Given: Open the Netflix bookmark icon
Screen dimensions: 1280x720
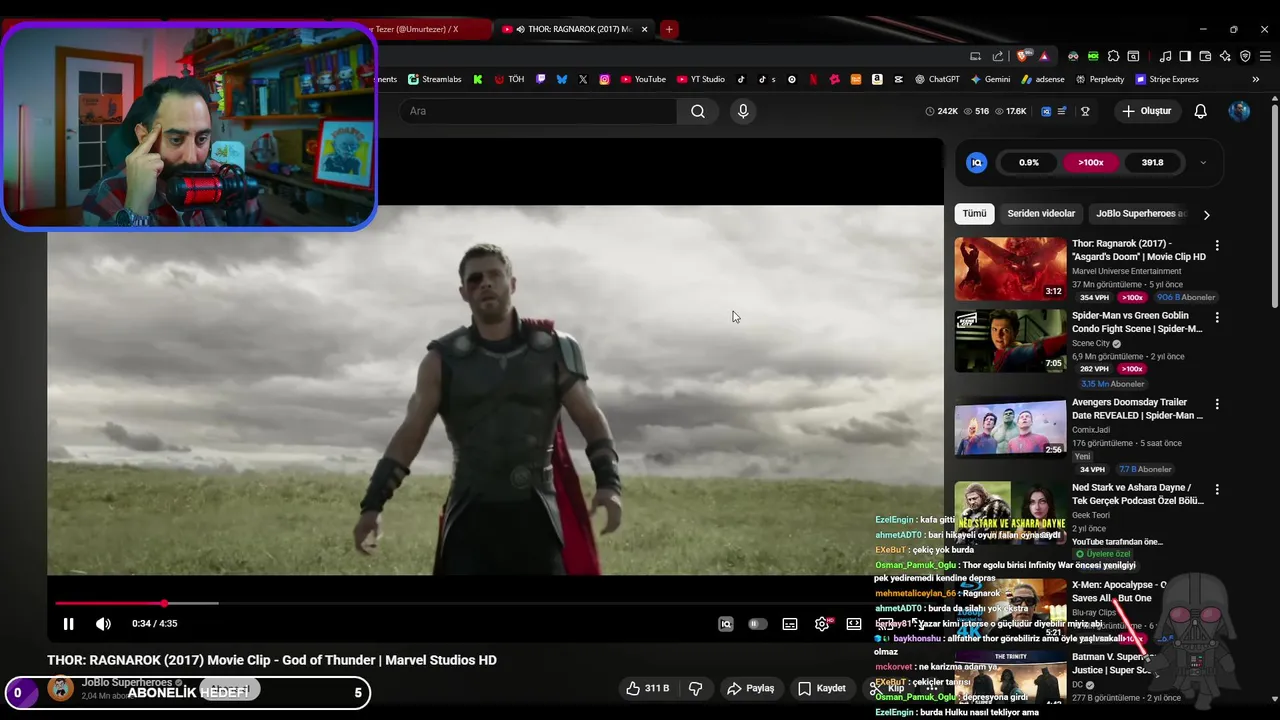Looking at the screenshot, I should pyautogui.click(x=813, y=79).
